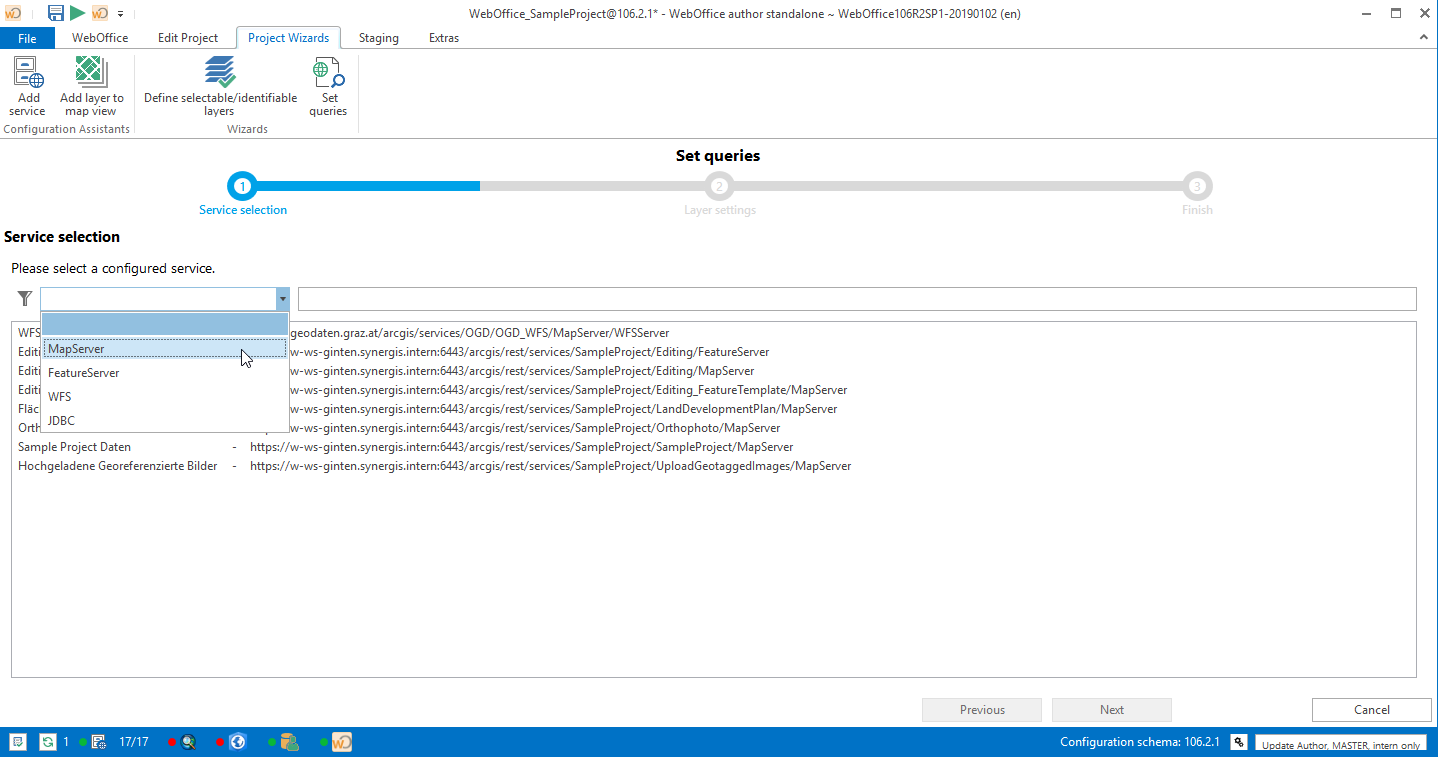The image size is (1438, 757).
Task: Select MapServer from the dropdown list
Action: click(x=75, y=348)
